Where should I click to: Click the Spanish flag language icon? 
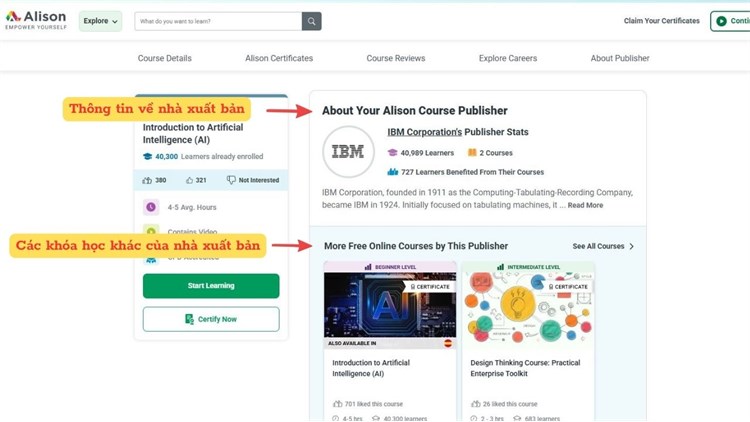(x=448, y=343)
